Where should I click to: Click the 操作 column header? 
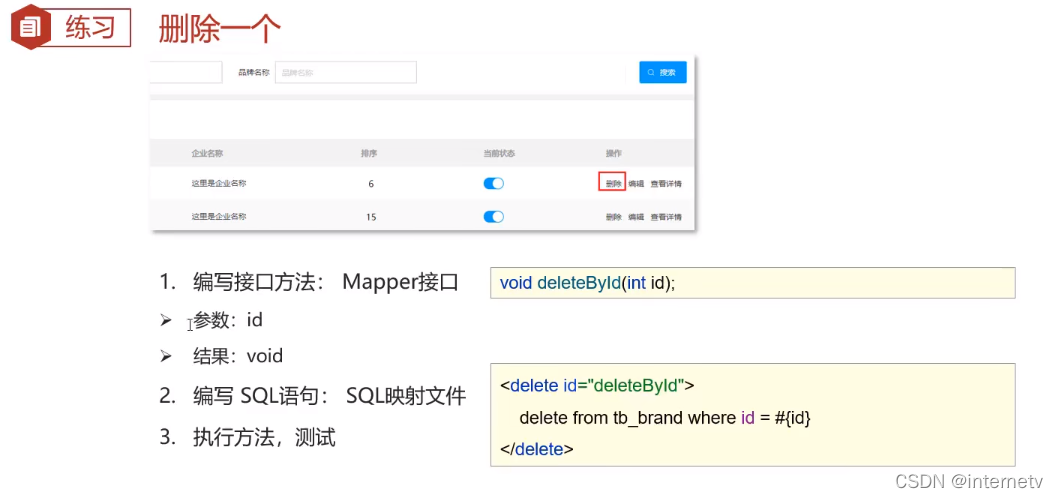pyautogui.click(x=613, y=153)
